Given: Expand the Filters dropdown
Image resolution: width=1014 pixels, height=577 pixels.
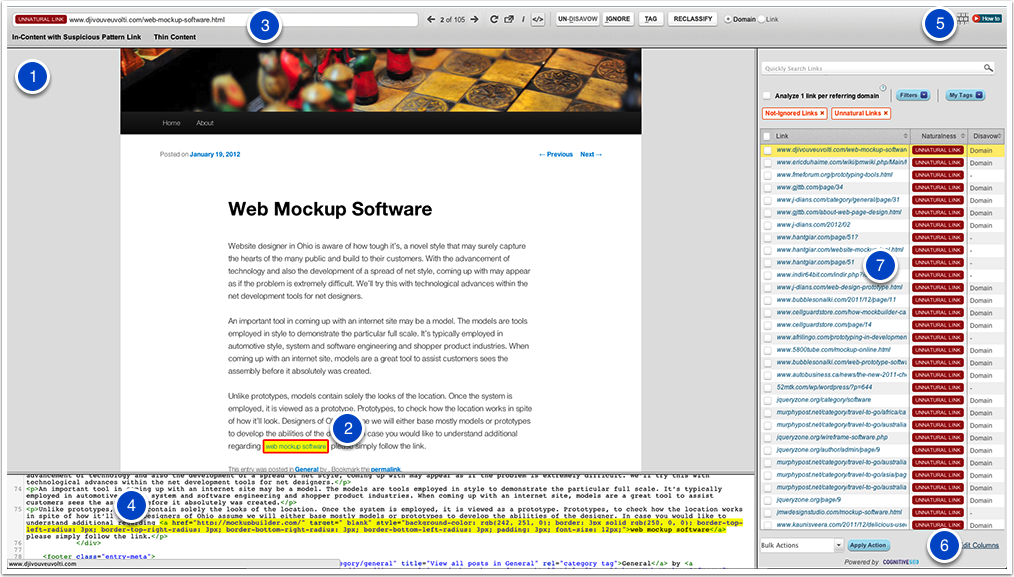Looking at the screenshot, I should [912, 95].
